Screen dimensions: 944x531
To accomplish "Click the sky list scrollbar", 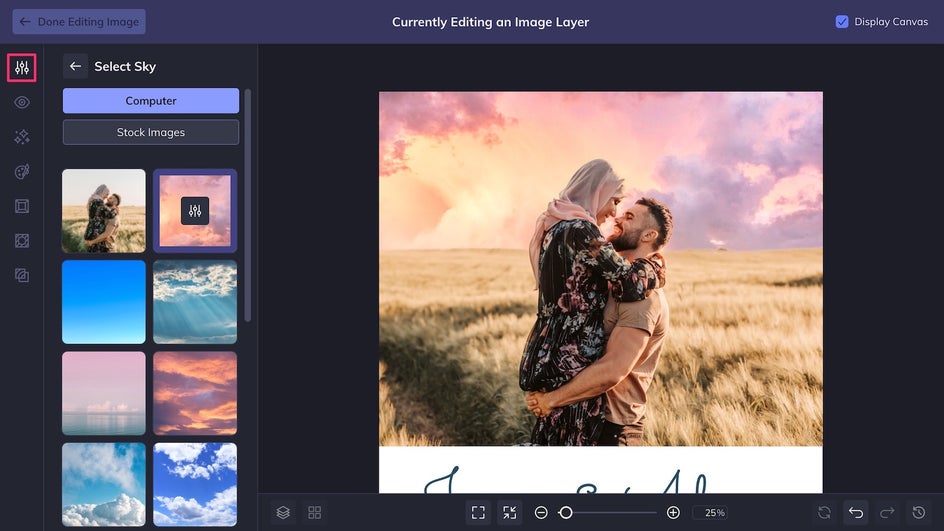I will click(247, 205).
